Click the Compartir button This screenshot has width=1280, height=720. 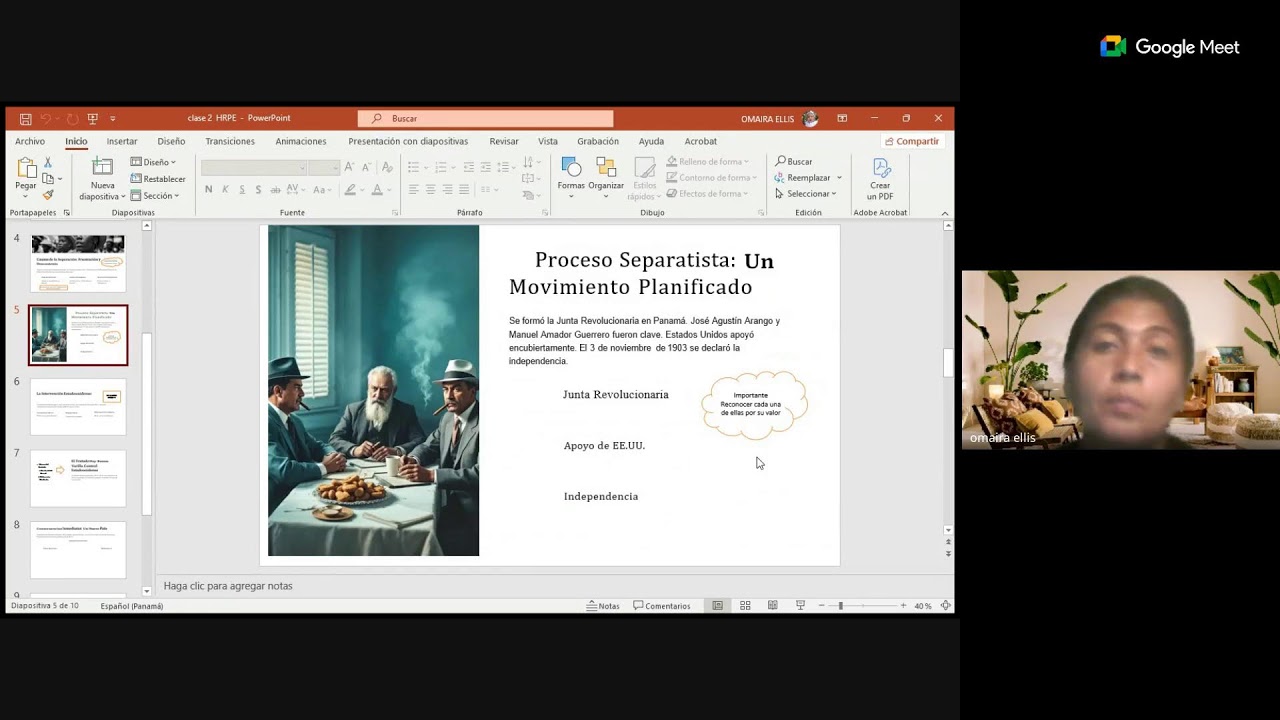912,141
